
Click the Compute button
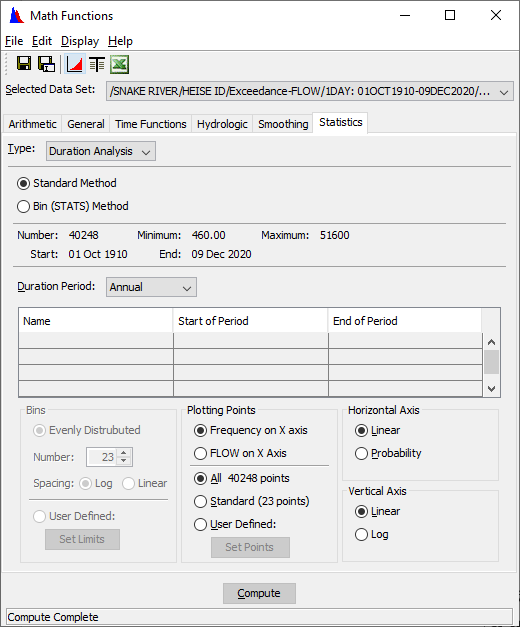tap(259, 593)
